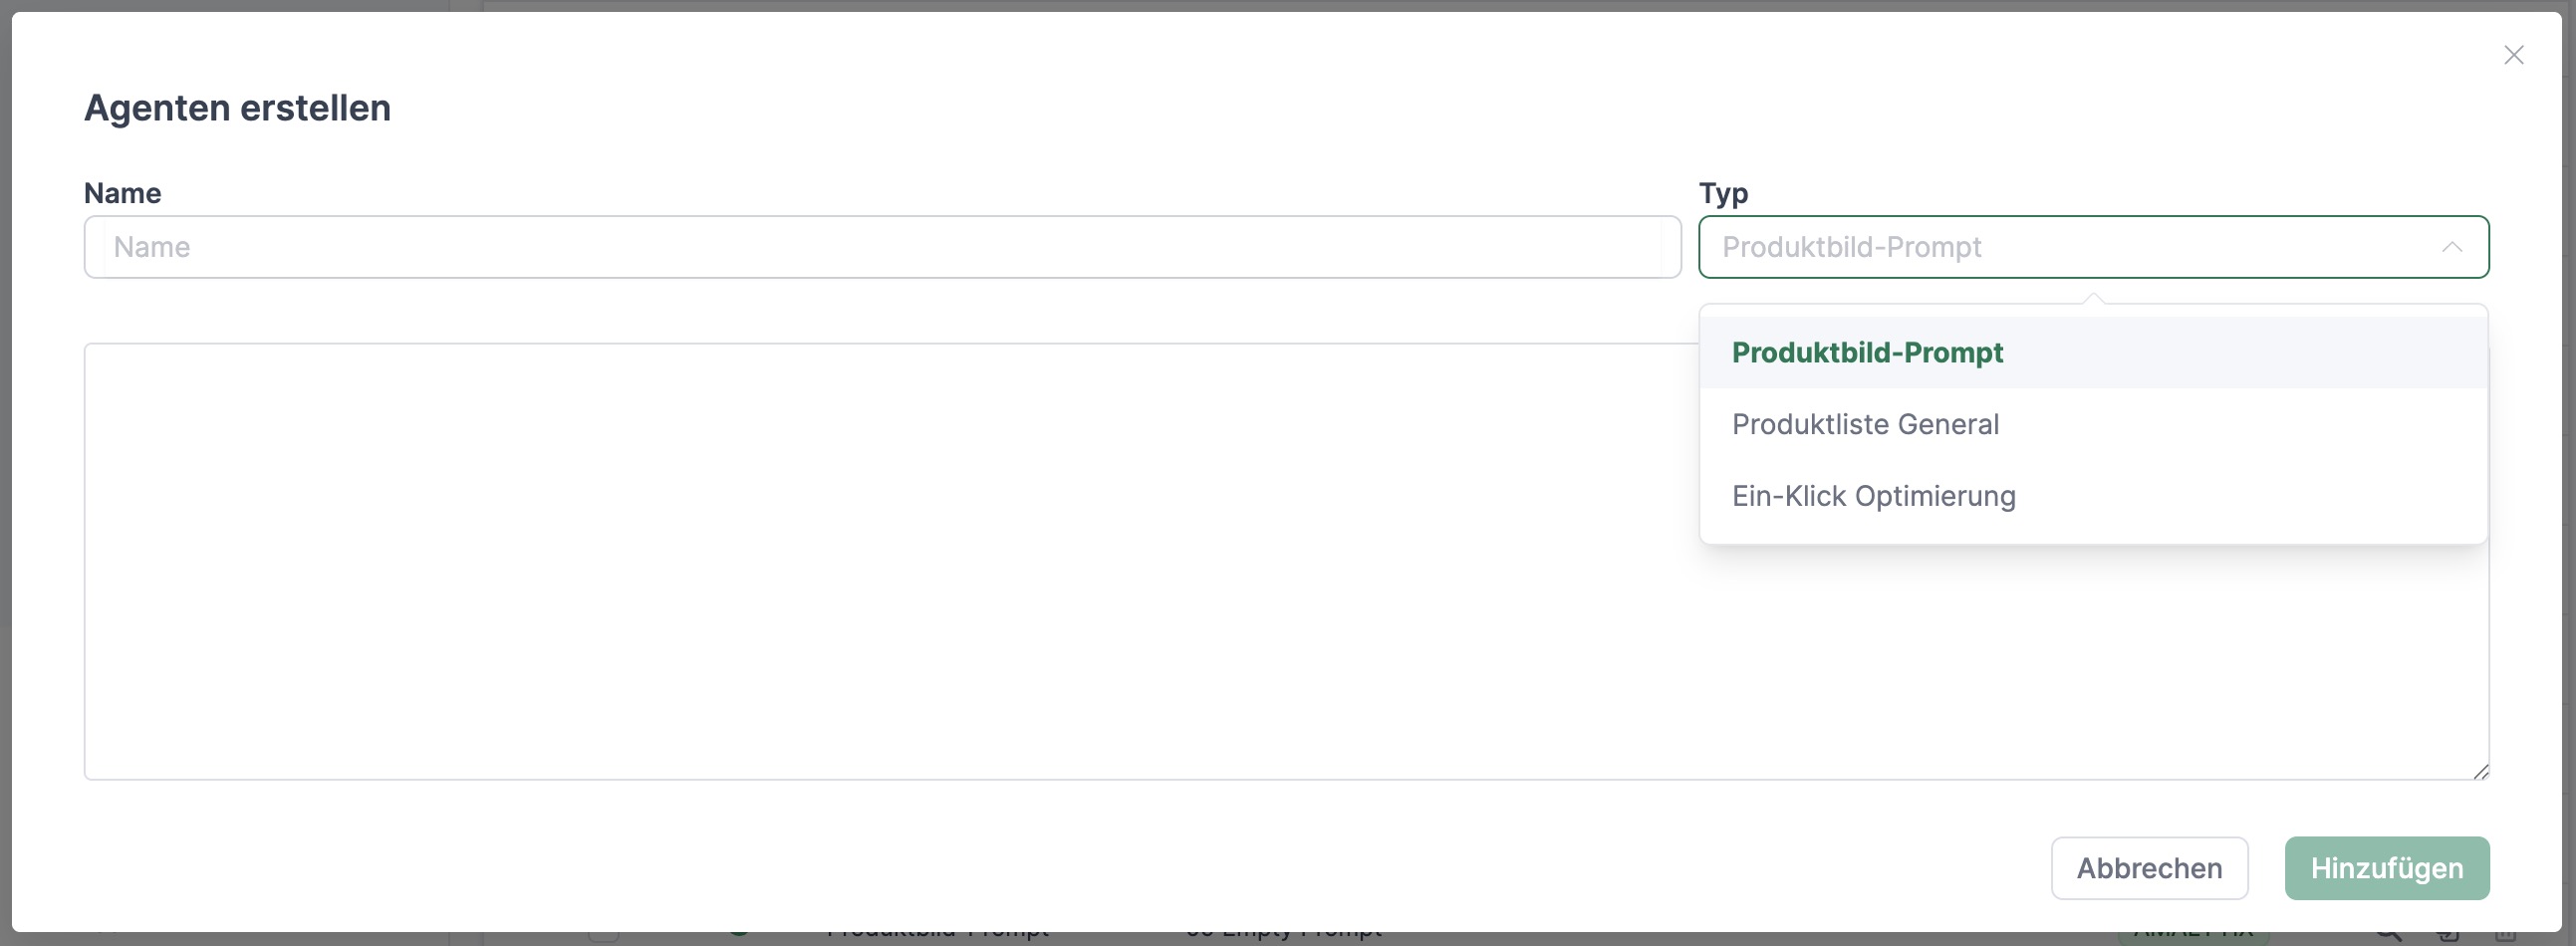
Task: Click the Name text input field
Action: (x=882, y=247)
